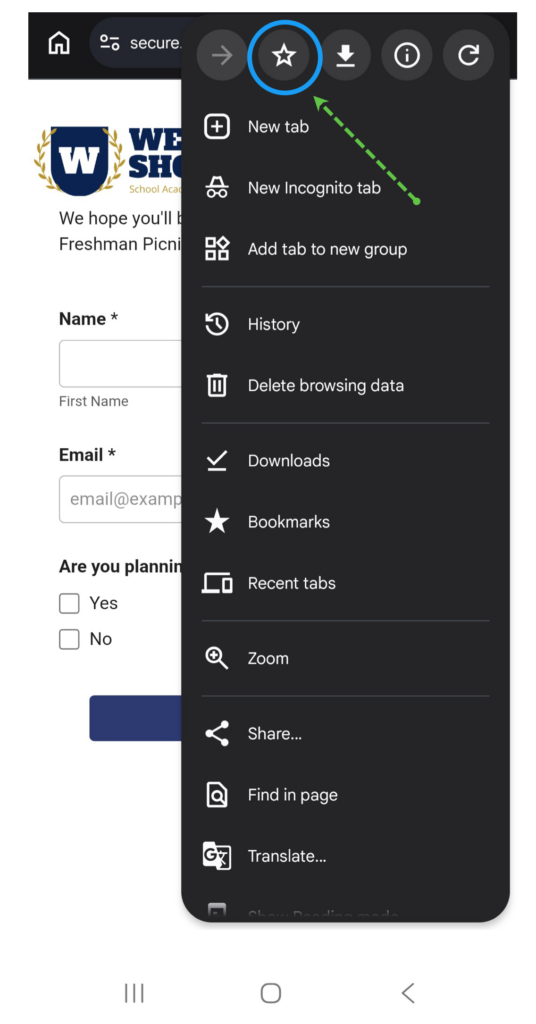Viewport: 536px width, 1024px height.
Task: Tap the History clock icon
Action: tap(217, 325)
